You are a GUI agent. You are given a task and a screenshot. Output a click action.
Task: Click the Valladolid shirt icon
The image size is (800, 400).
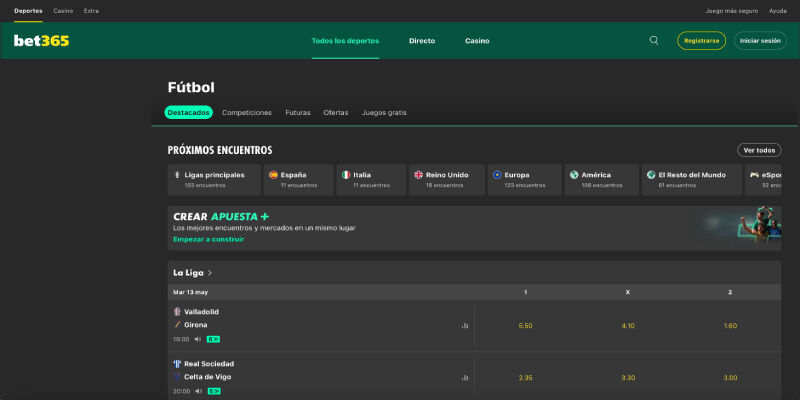[177, 312]
